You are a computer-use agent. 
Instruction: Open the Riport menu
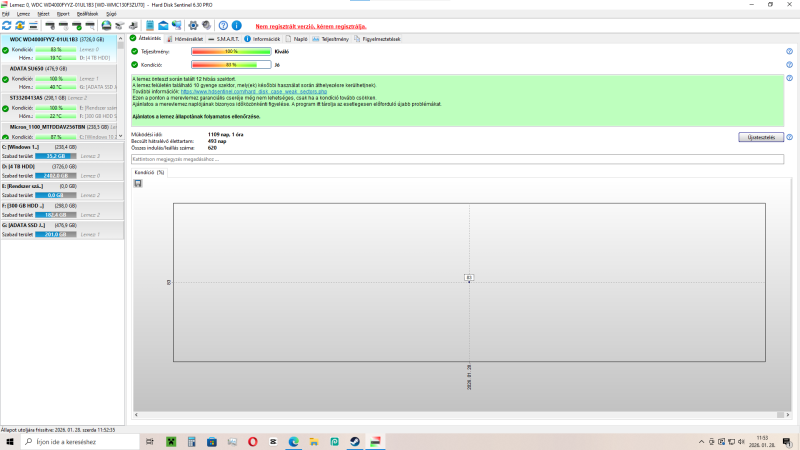[x=63, y=14]
